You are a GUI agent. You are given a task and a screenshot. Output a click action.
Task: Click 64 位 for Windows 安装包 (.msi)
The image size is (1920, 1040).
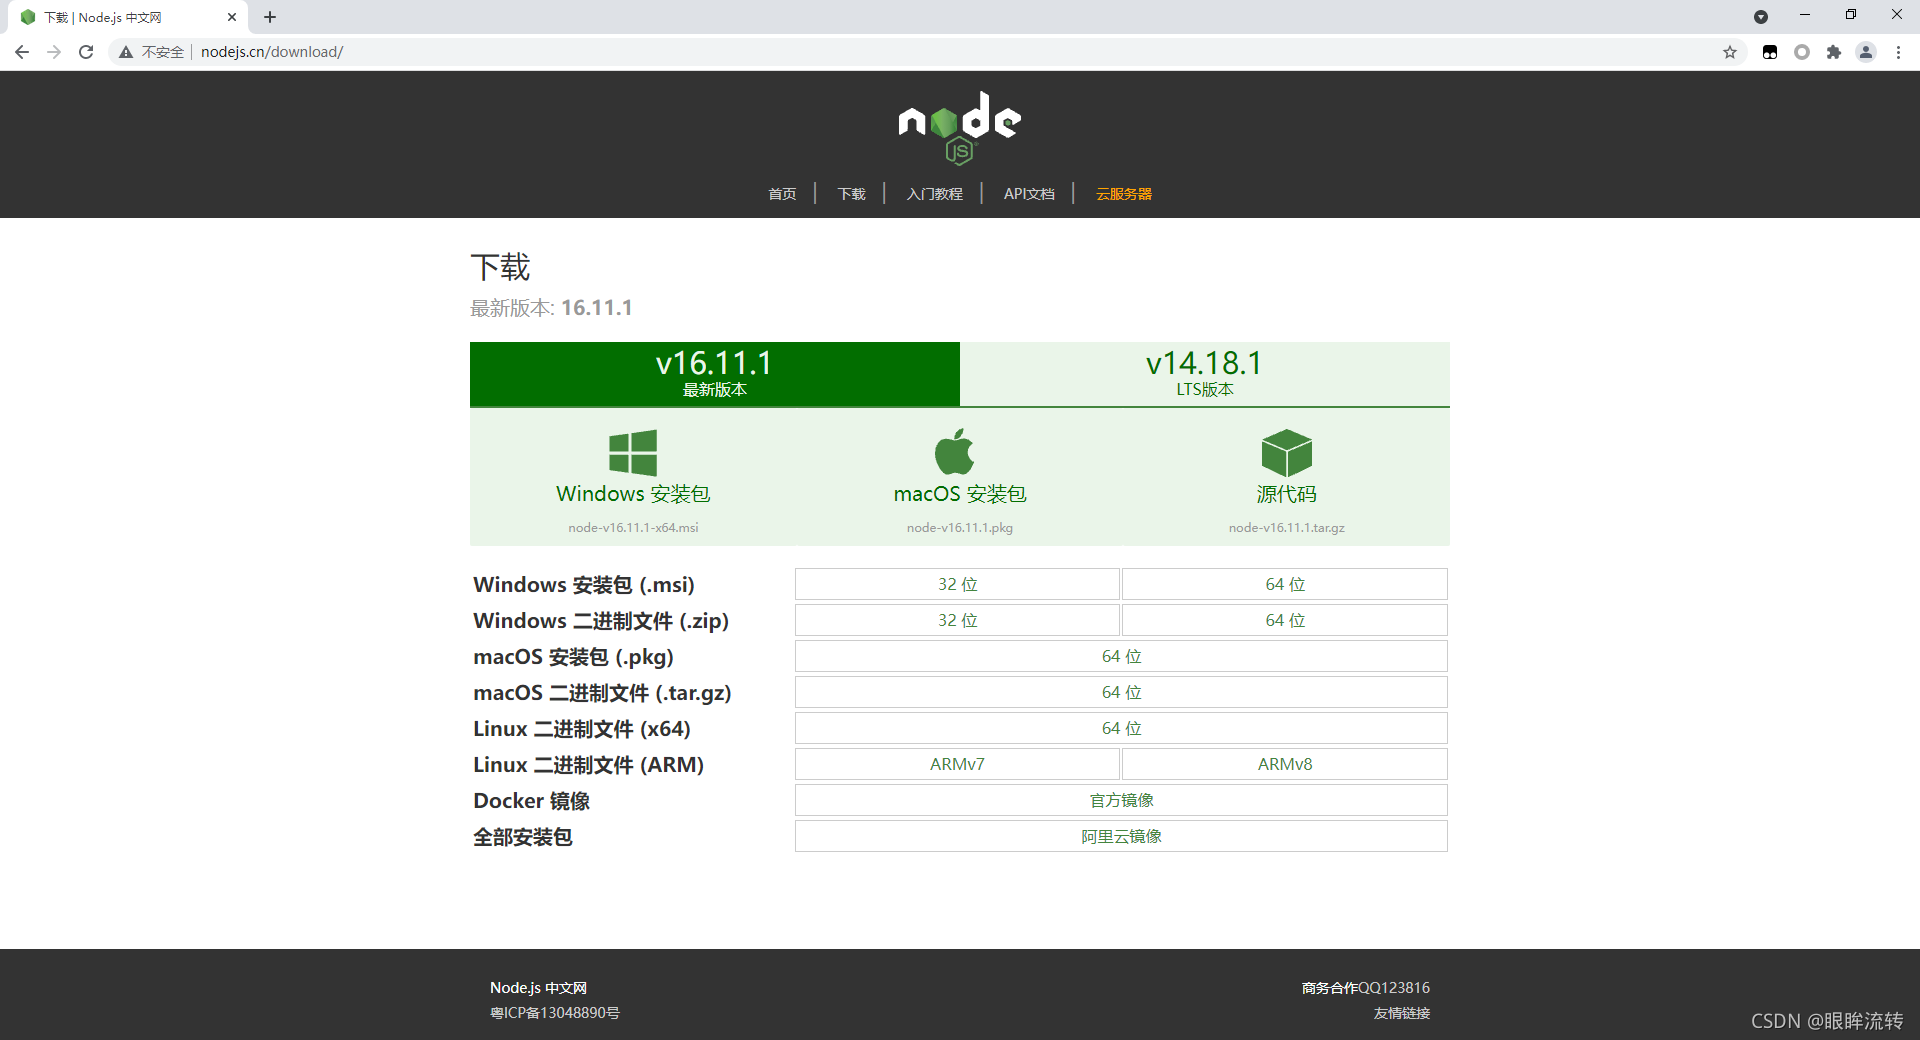tap(1285, 584)
